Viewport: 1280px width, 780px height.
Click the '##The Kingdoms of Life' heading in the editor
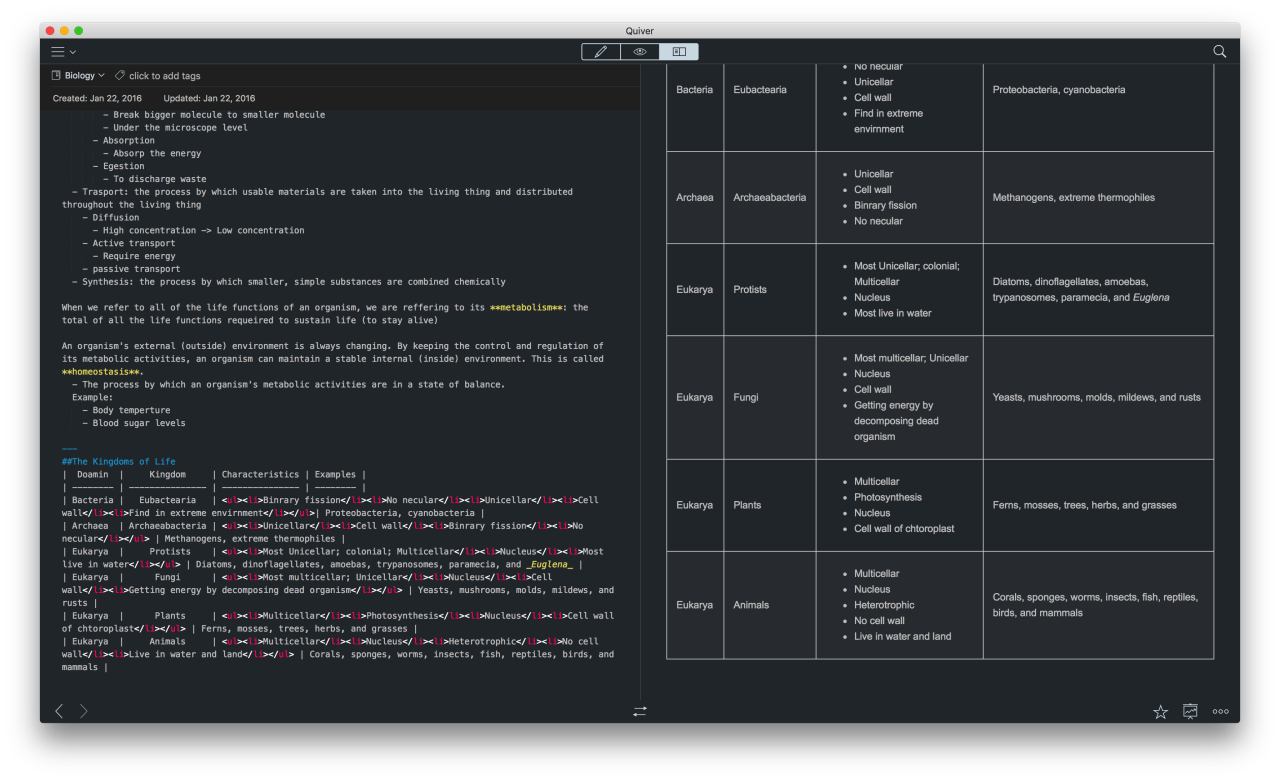coord(118,462)
